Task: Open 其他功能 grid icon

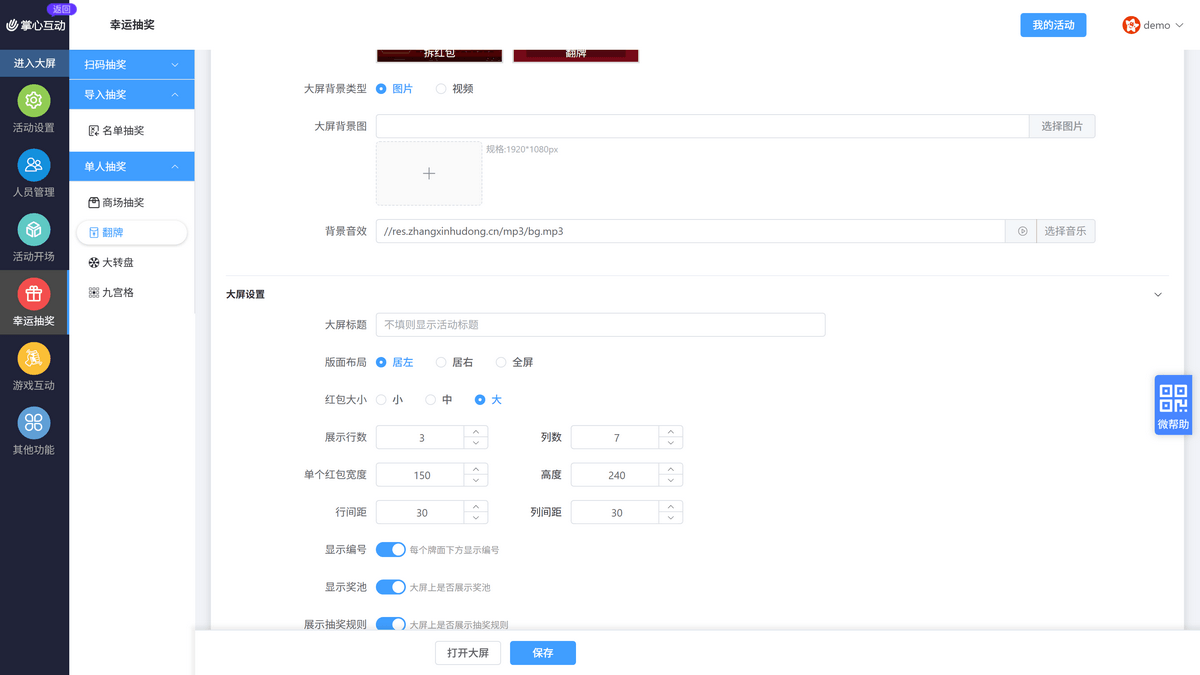Action: (x=34, y=423)
